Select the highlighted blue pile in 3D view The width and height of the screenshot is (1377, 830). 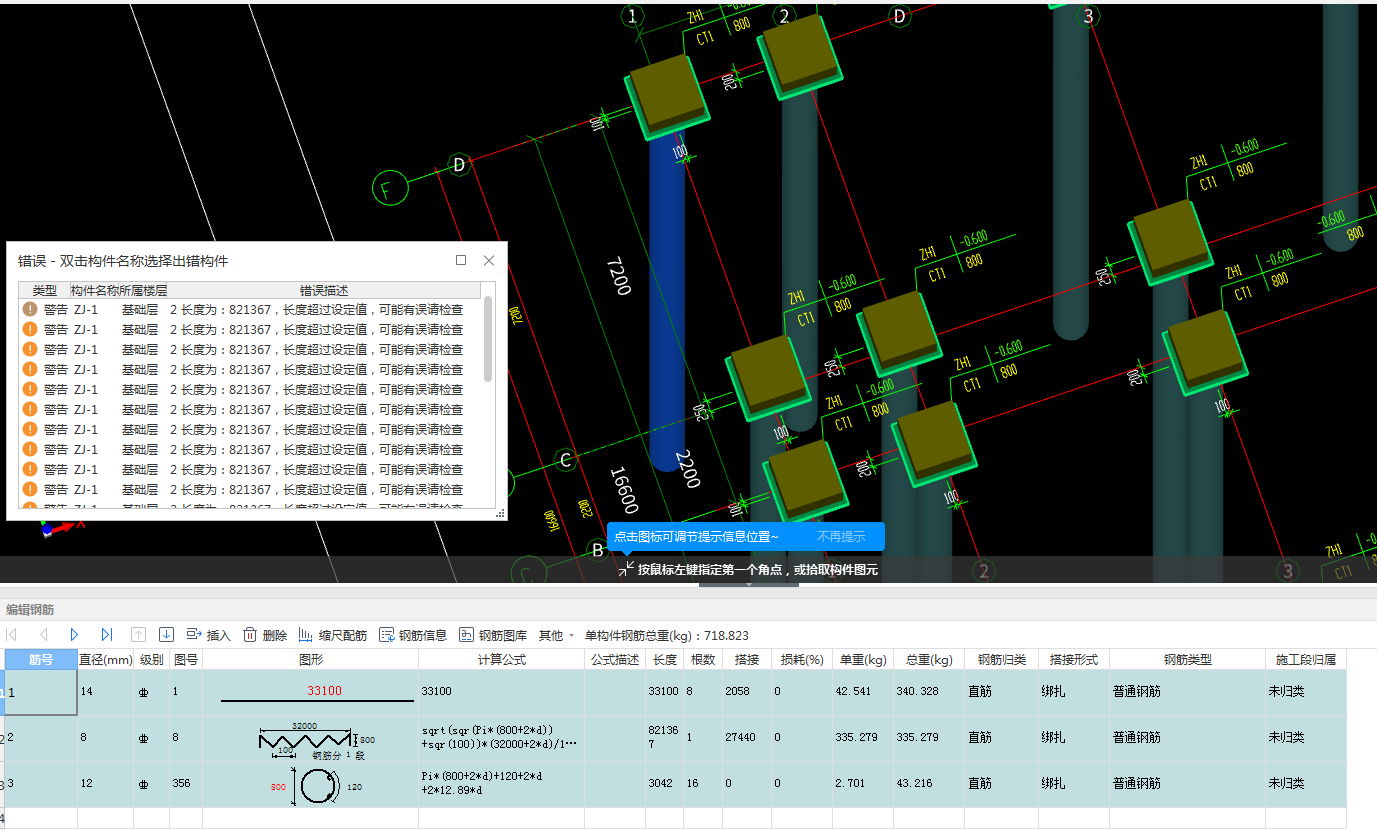coord(667,300)
